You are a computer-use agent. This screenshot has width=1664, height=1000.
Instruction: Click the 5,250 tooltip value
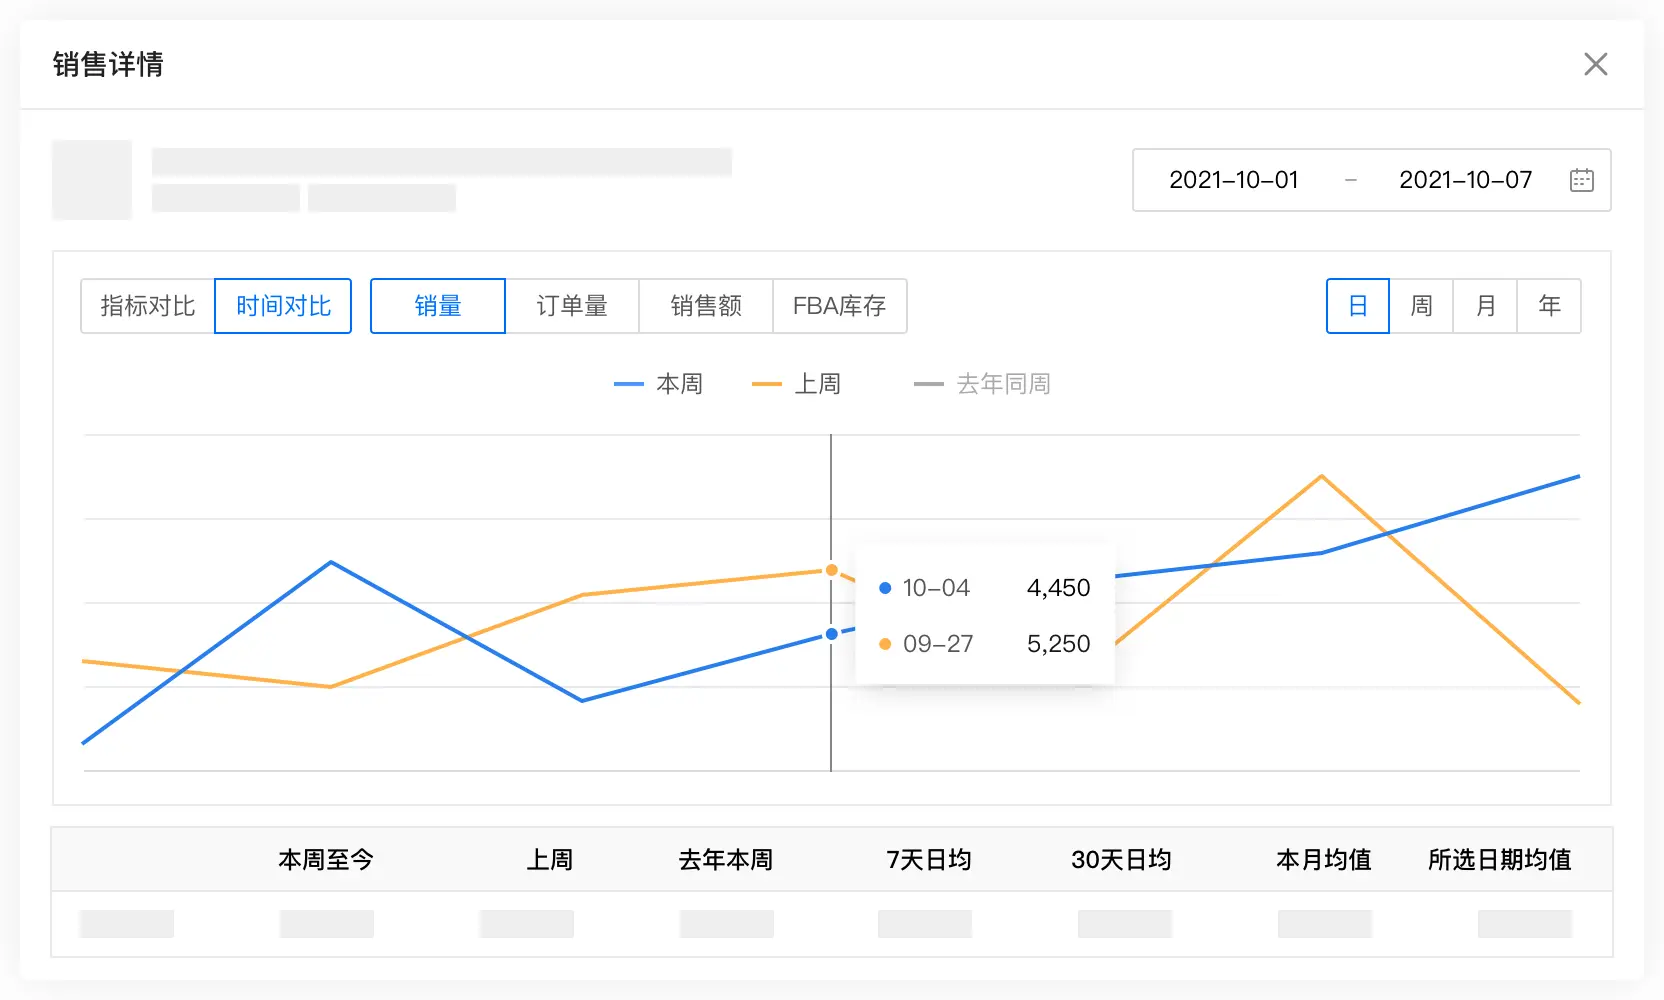tap(1058, 644)
